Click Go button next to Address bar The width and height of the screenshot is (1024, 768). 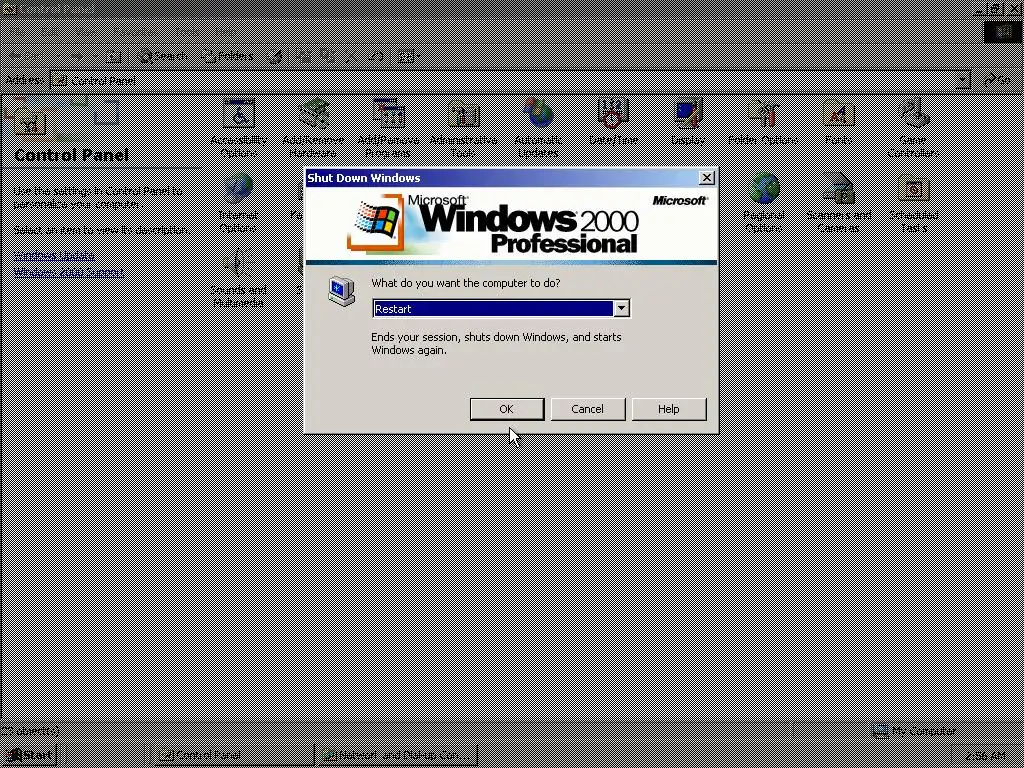coord(998,80)
